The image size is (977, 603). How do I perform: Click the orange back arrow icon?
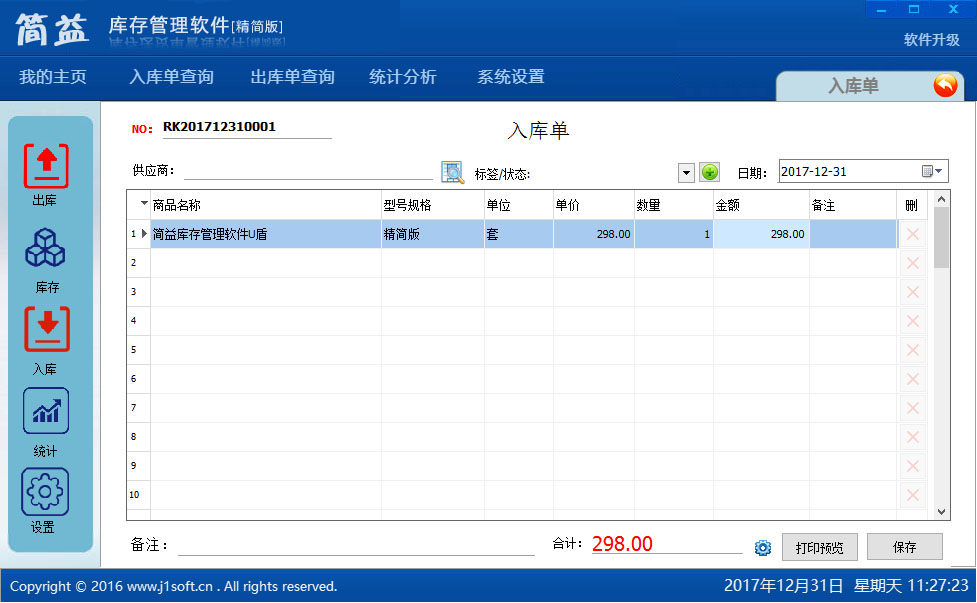[944, 86]
